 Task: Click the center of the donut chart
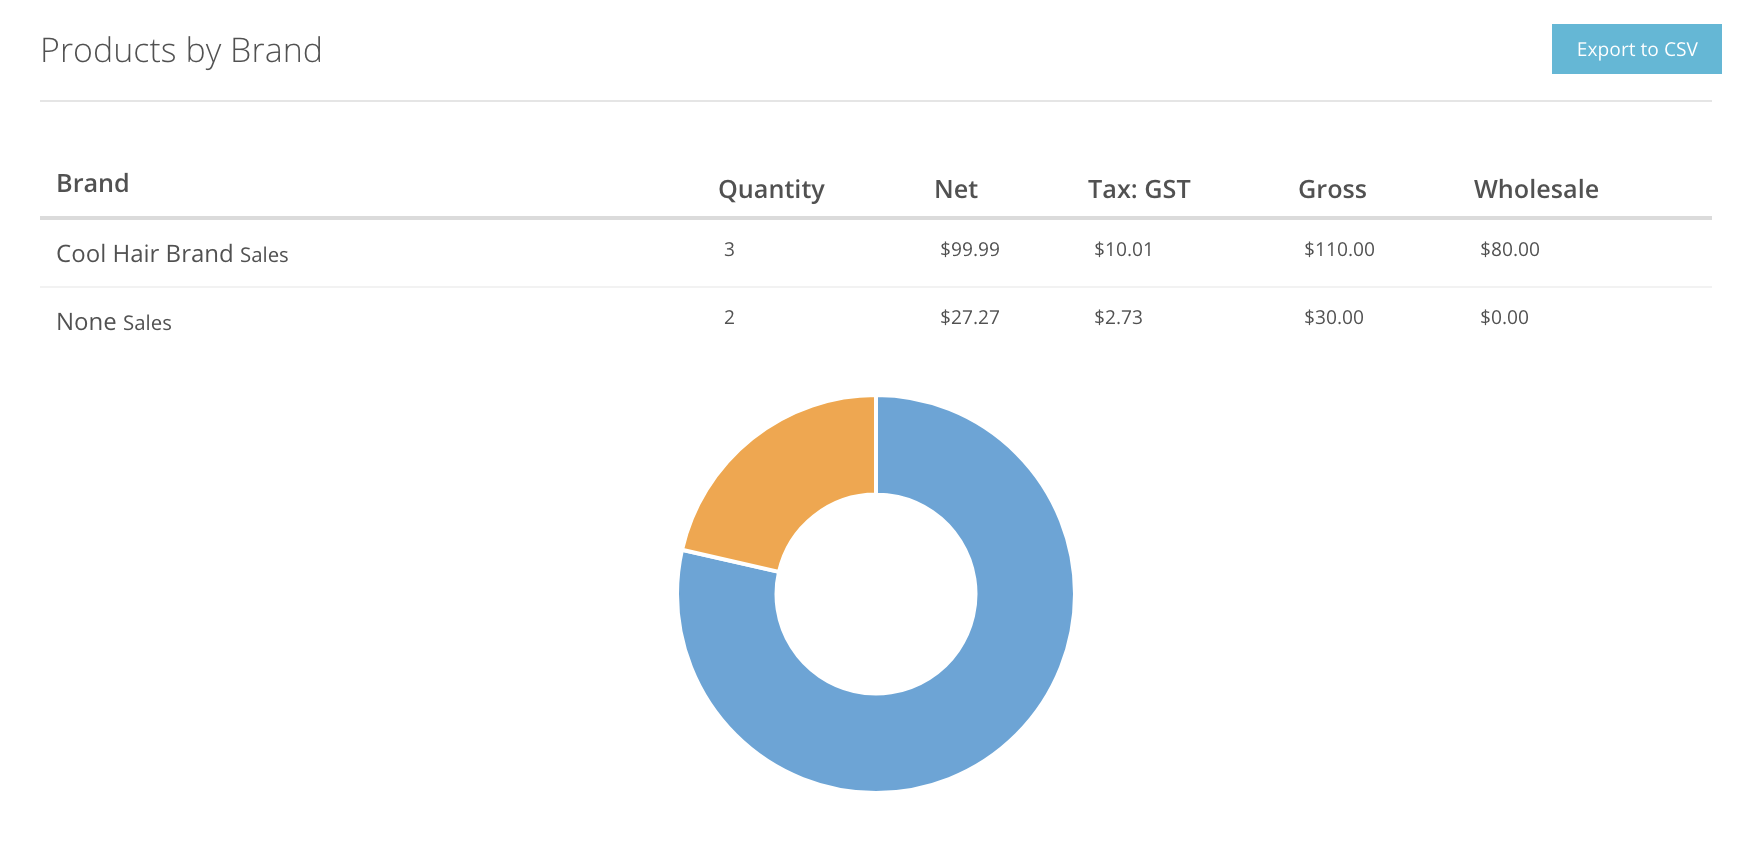[x=876, y=594]
